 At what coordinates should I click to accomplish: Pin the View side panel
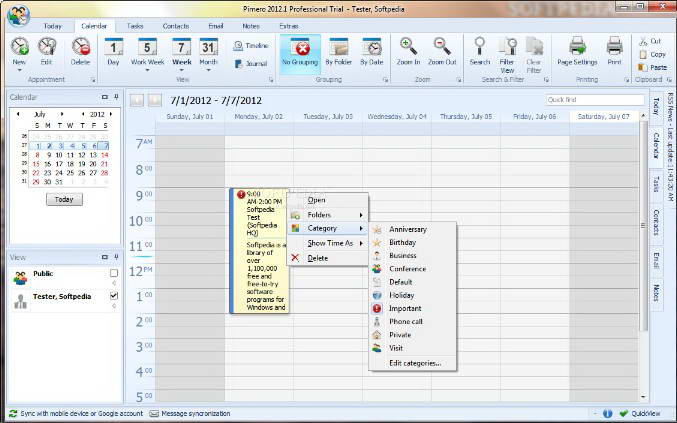click(116, 257)
